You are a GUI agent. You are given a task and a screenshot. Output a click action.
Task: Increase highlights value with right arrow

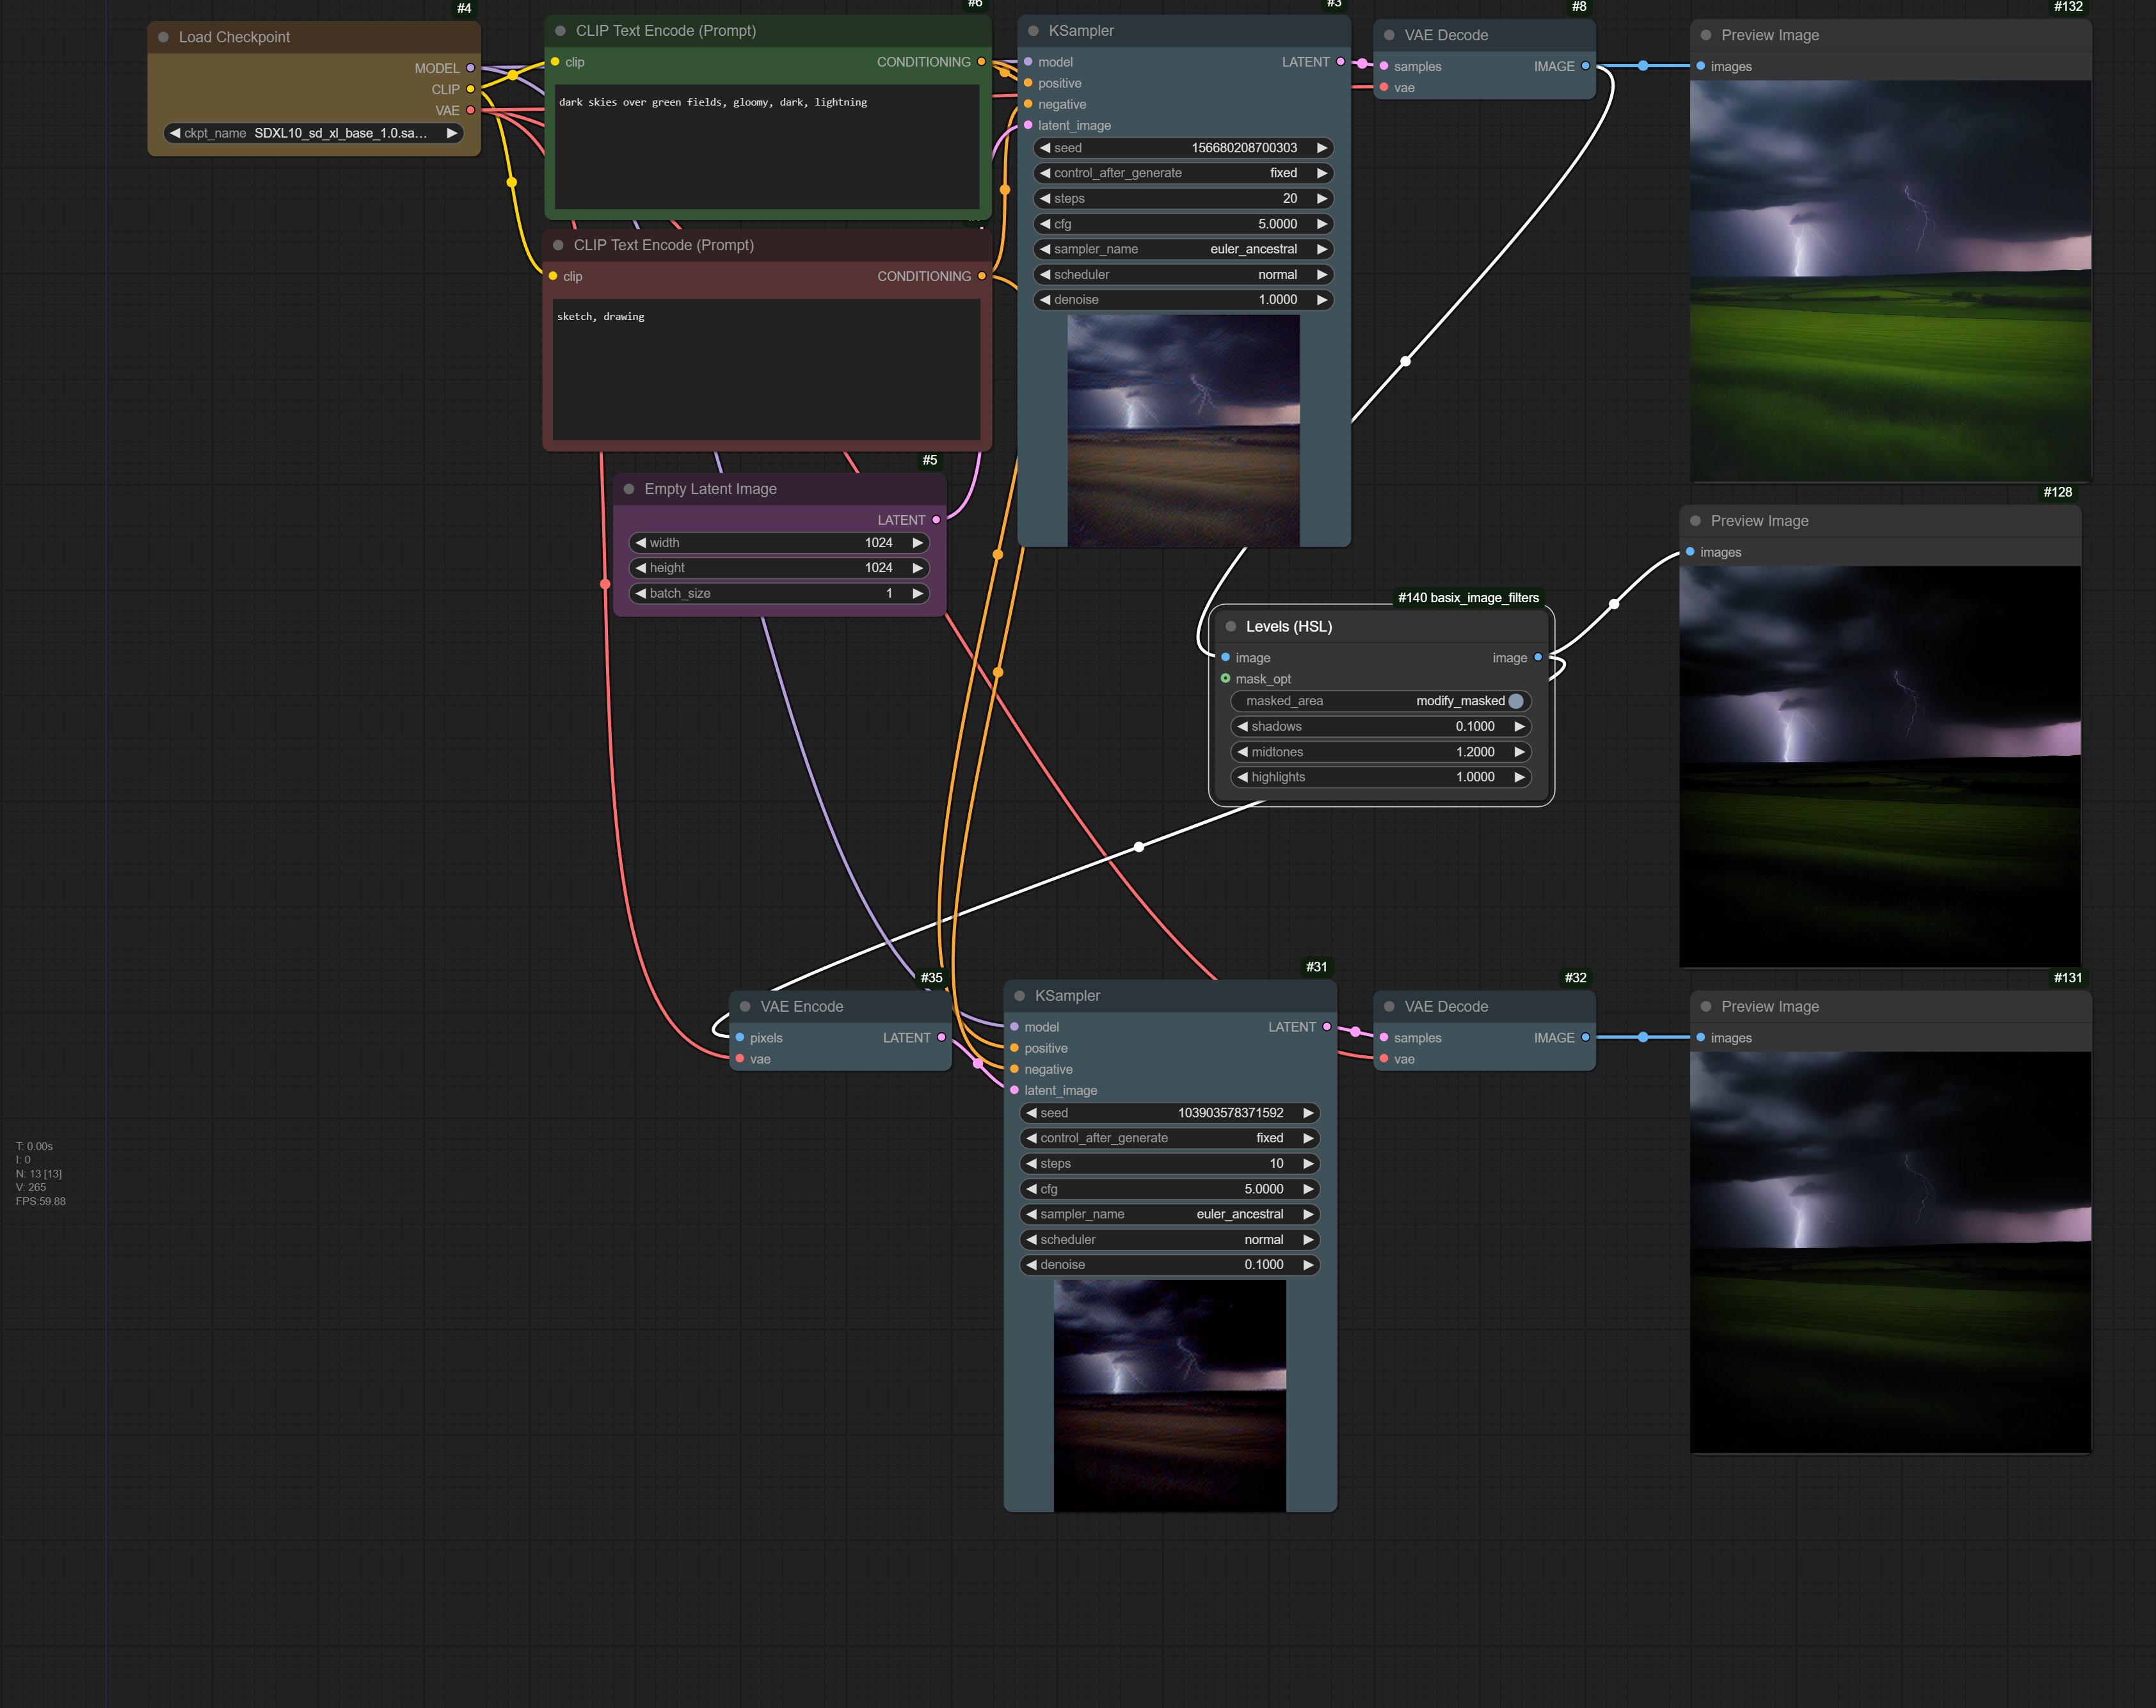pos(1519,777)
